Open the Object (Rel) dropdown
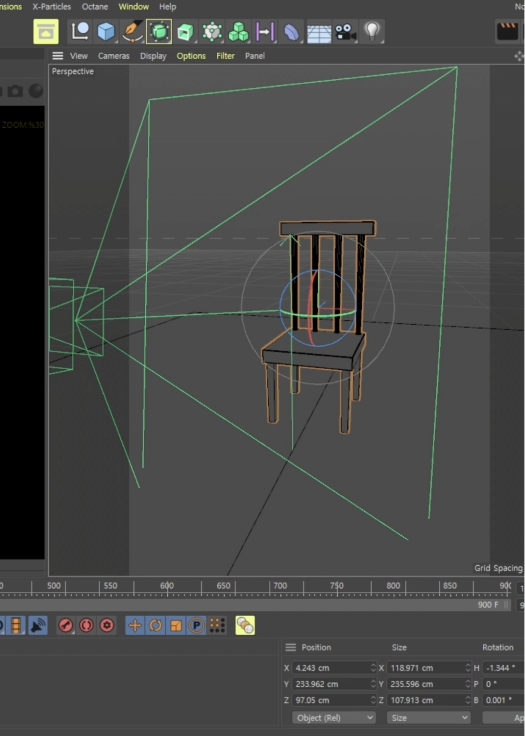Image resolution: width=525 pixels, height=736 pixels. [333, 718]
